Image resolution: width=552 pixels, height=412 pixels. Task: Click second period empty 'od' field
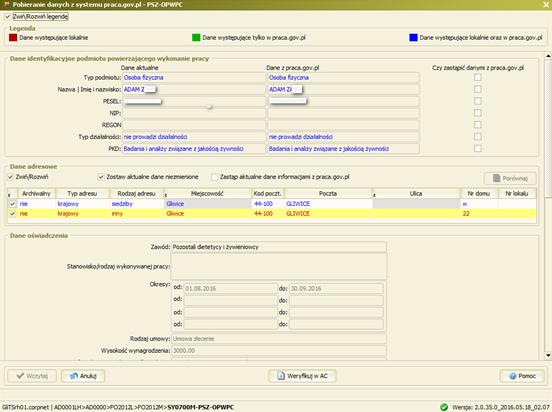point(230,300)
